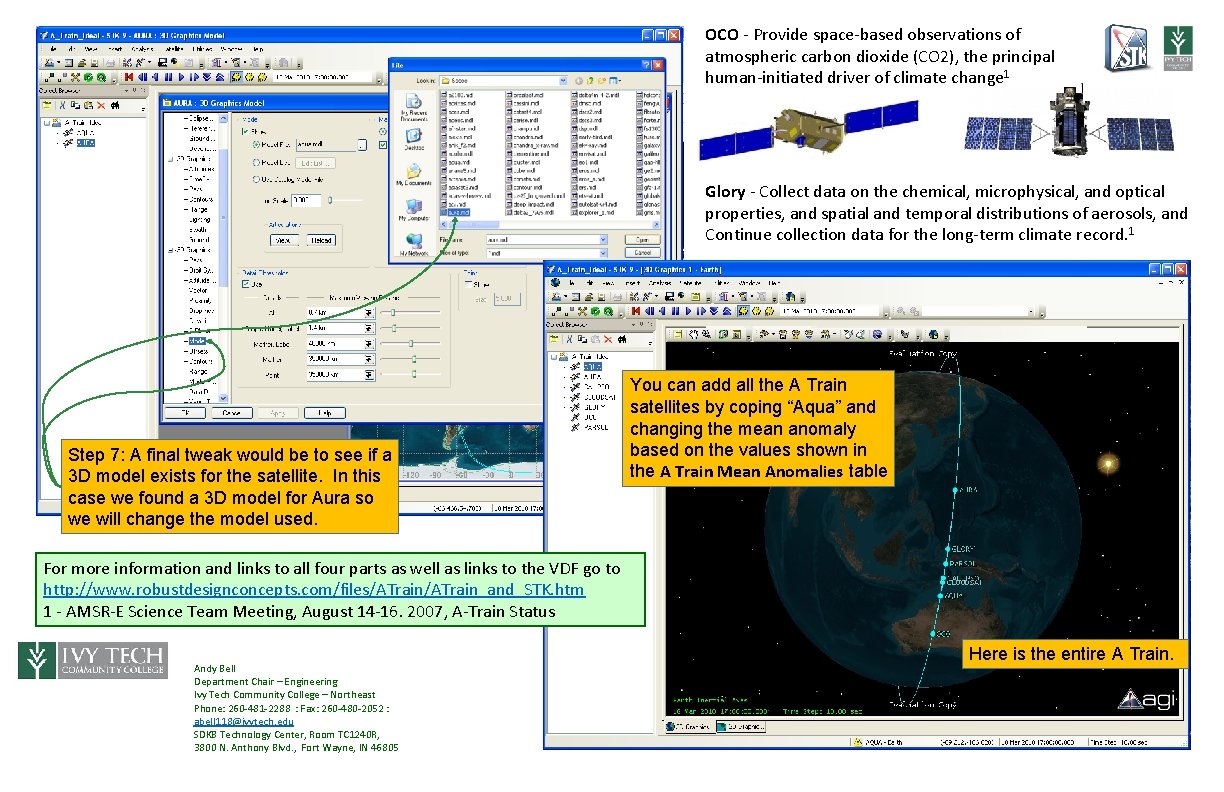Screen dimensions: 1224x792
Task: Click the Pause animation icon
Action: [x=168, y=77]
